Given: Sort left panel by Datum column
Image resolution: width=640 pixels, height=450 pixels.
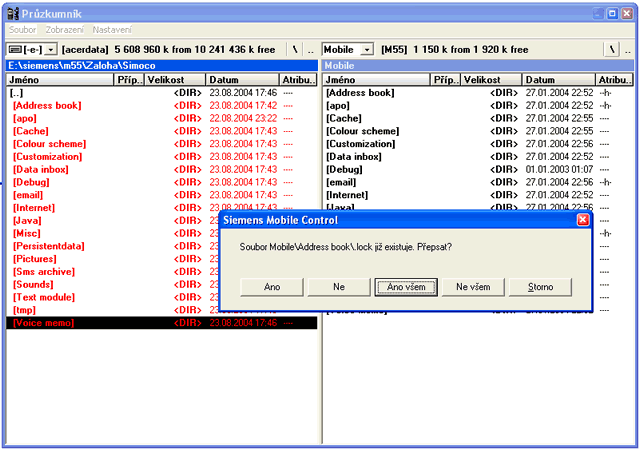Looking at the screenshot, I should 242,80.
